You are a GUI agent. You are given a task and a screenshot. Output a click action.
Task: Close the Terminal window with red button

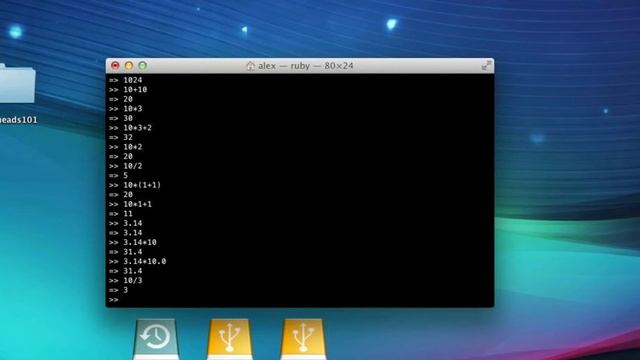pos(115,66)
